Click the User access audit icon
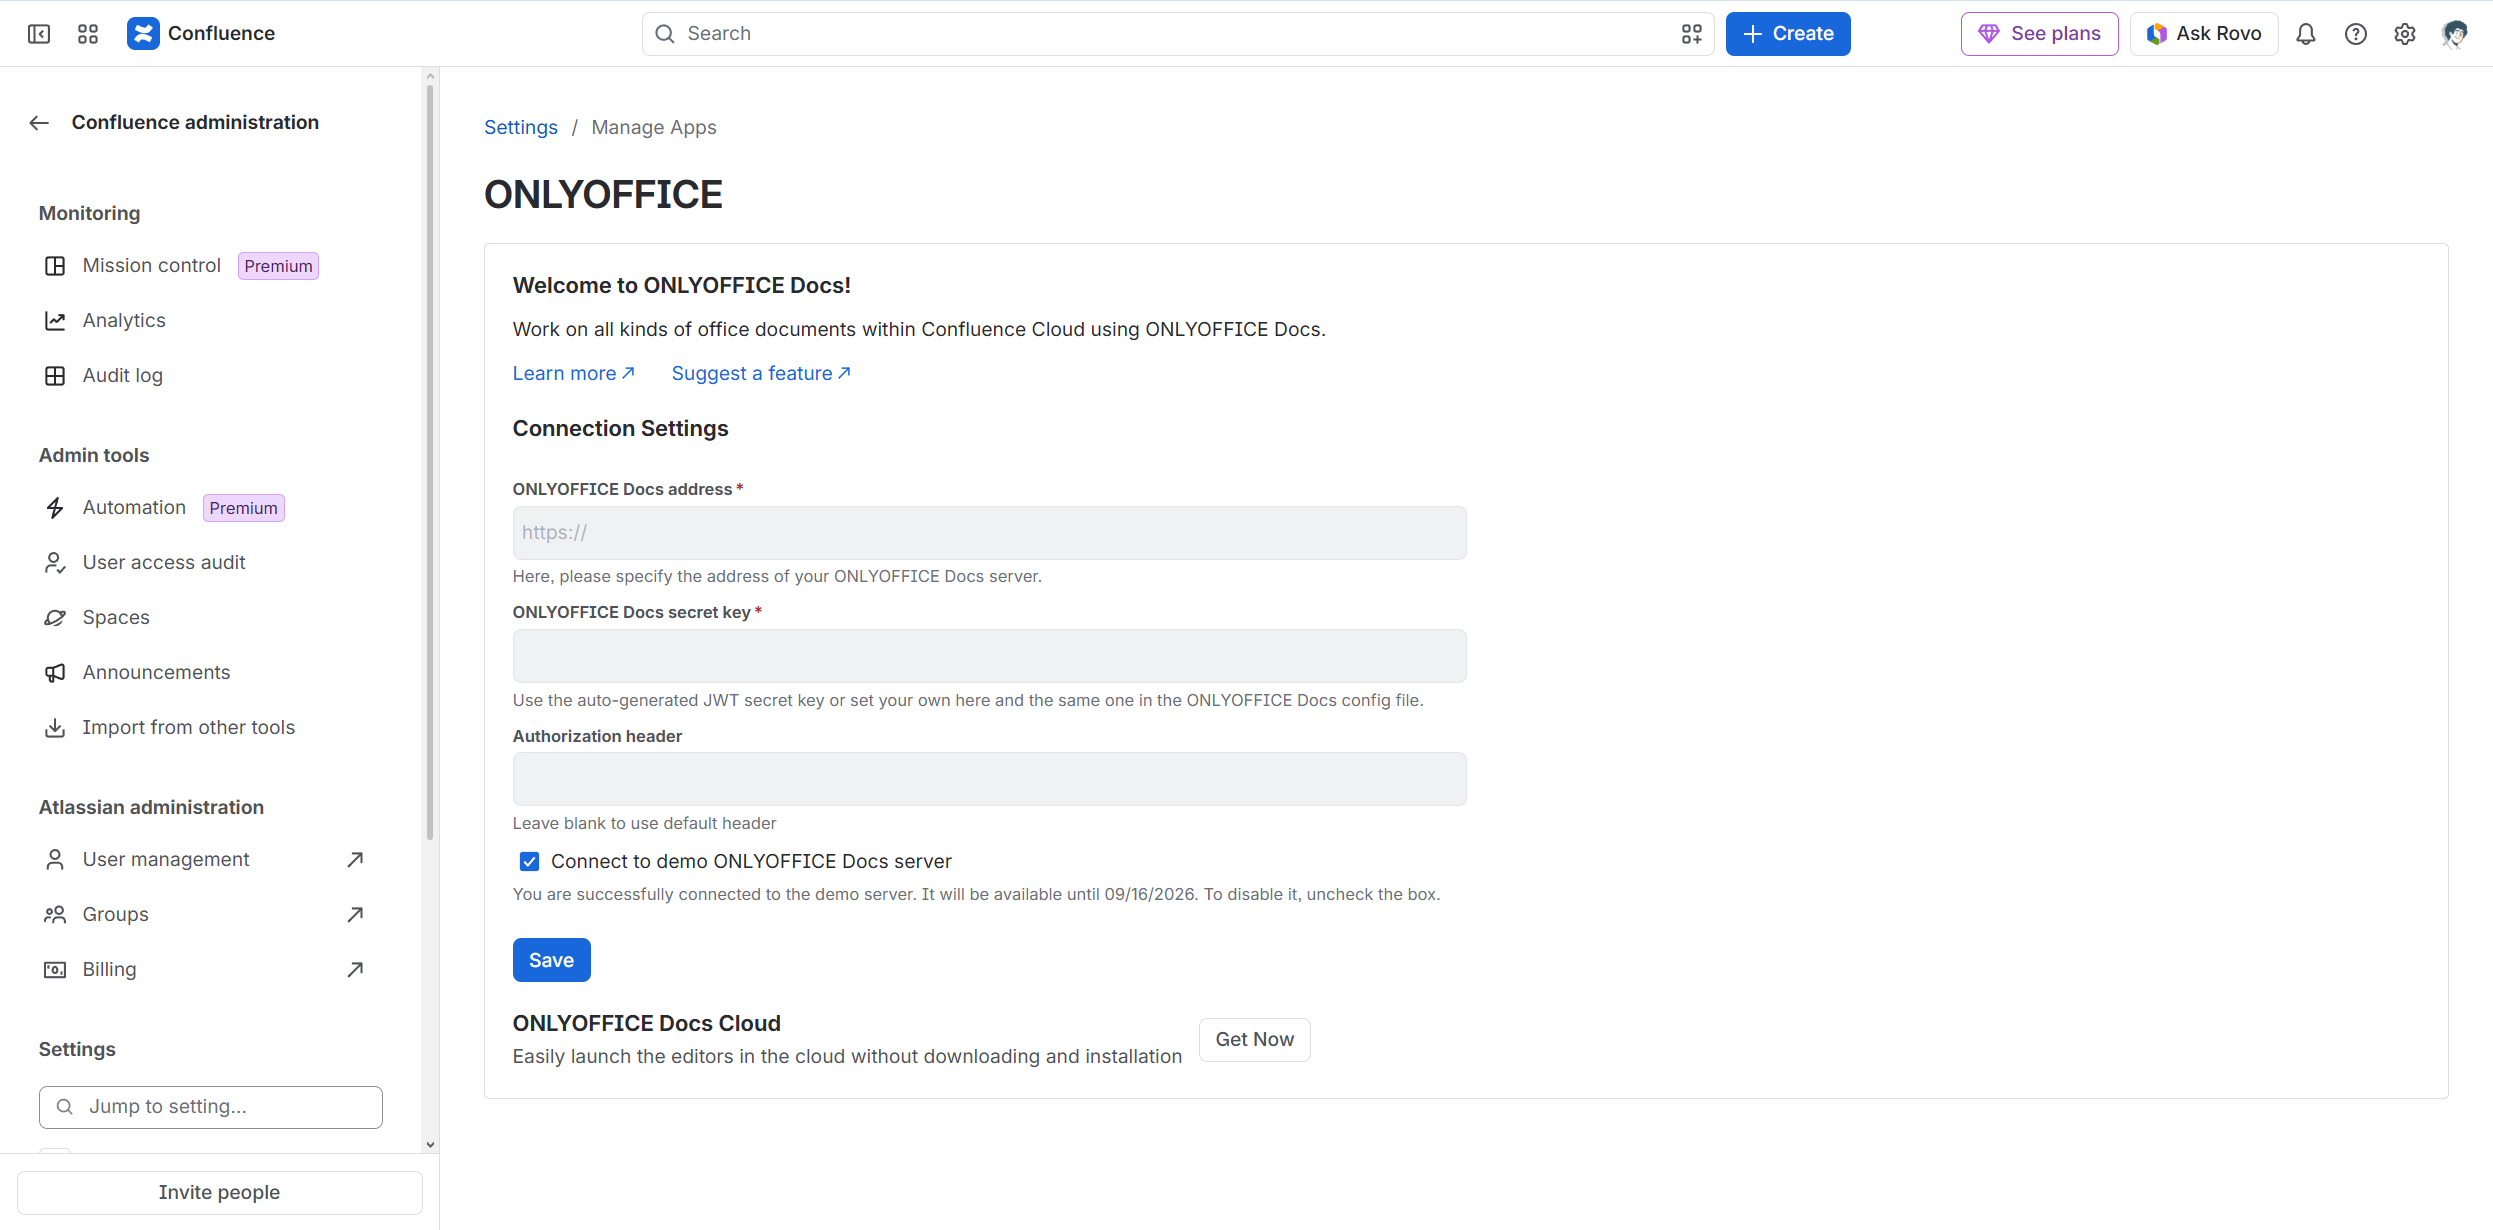The height and width of the screenshot is (1230, 2493). pyautogui.click(x=55, y=563)
